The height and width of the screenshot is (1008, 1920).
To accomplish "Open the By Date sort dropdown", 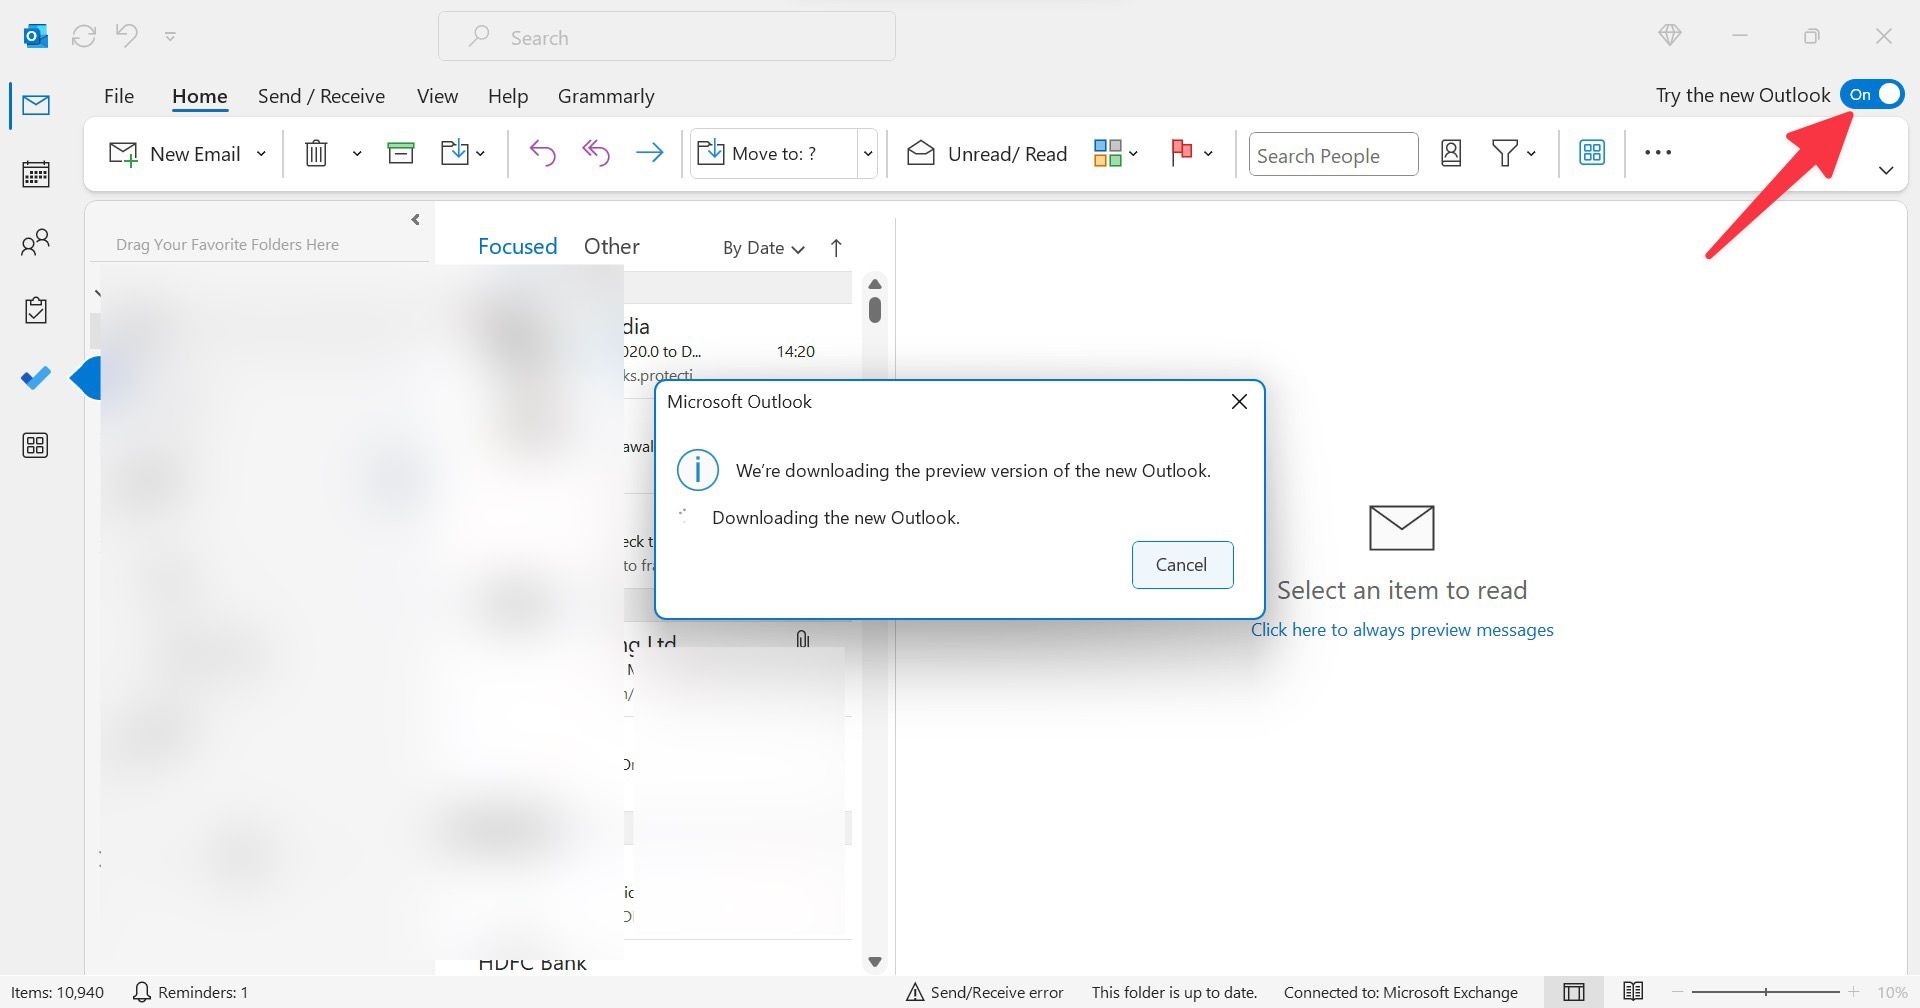I will [x=764, y=248].
